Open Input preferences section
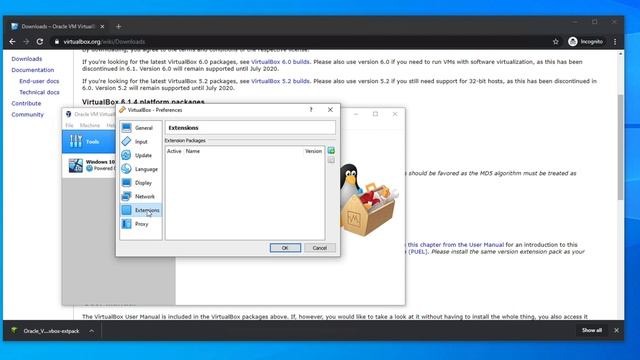The image size is (640, 360). tap(141, 142)
